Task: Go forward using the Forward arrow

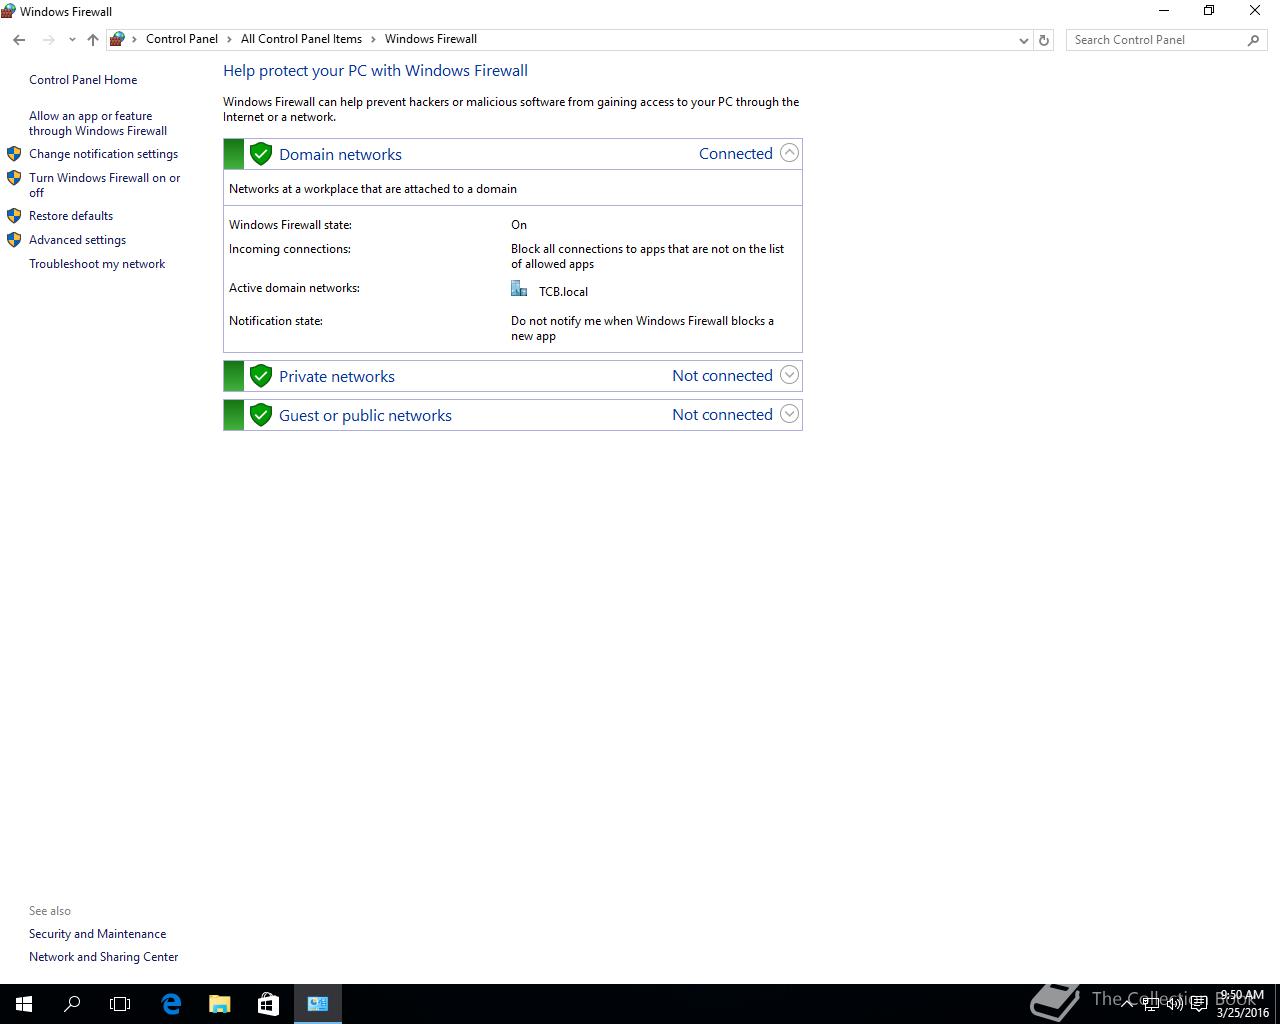Action: coord(48,40)
